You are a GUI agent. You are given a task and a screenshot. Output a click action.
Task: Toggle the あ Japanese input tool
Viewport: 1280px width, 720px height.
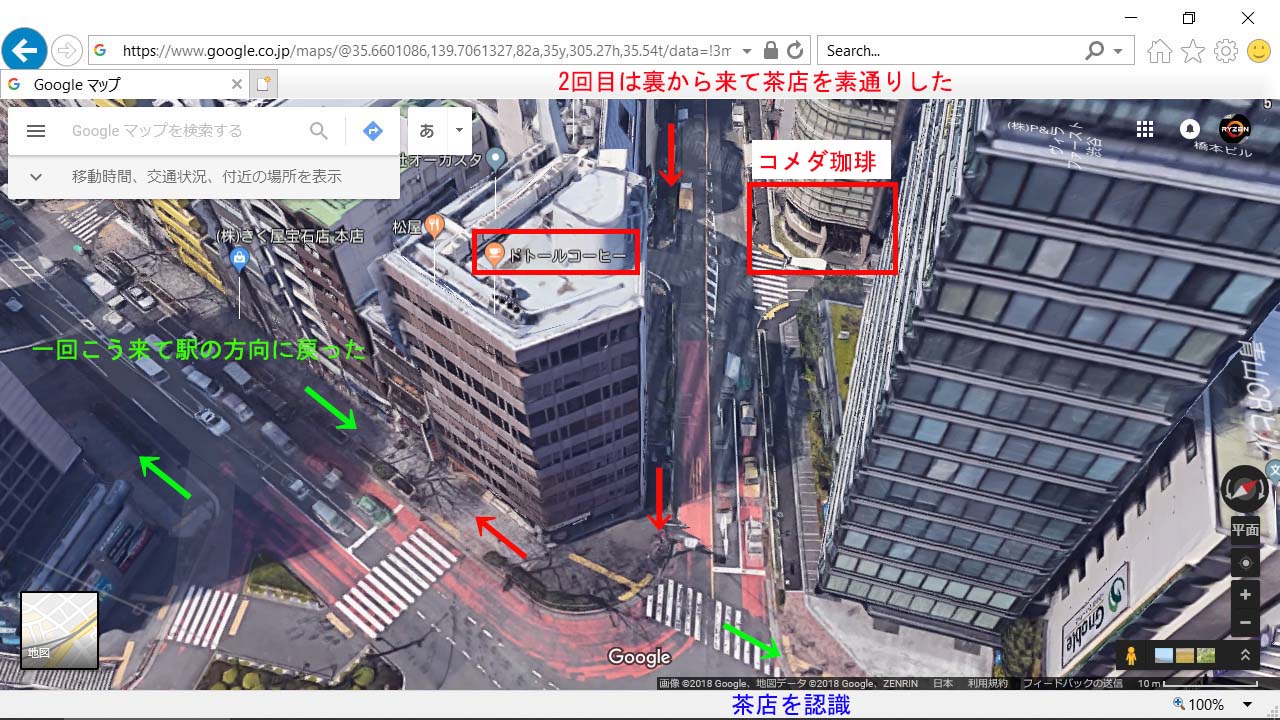pos(427,131)
